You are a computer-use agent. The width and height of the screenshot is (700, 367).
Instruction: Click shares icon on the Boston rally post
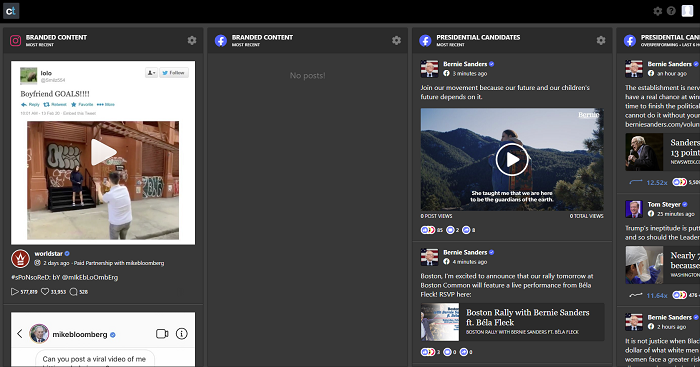[463, 352]
